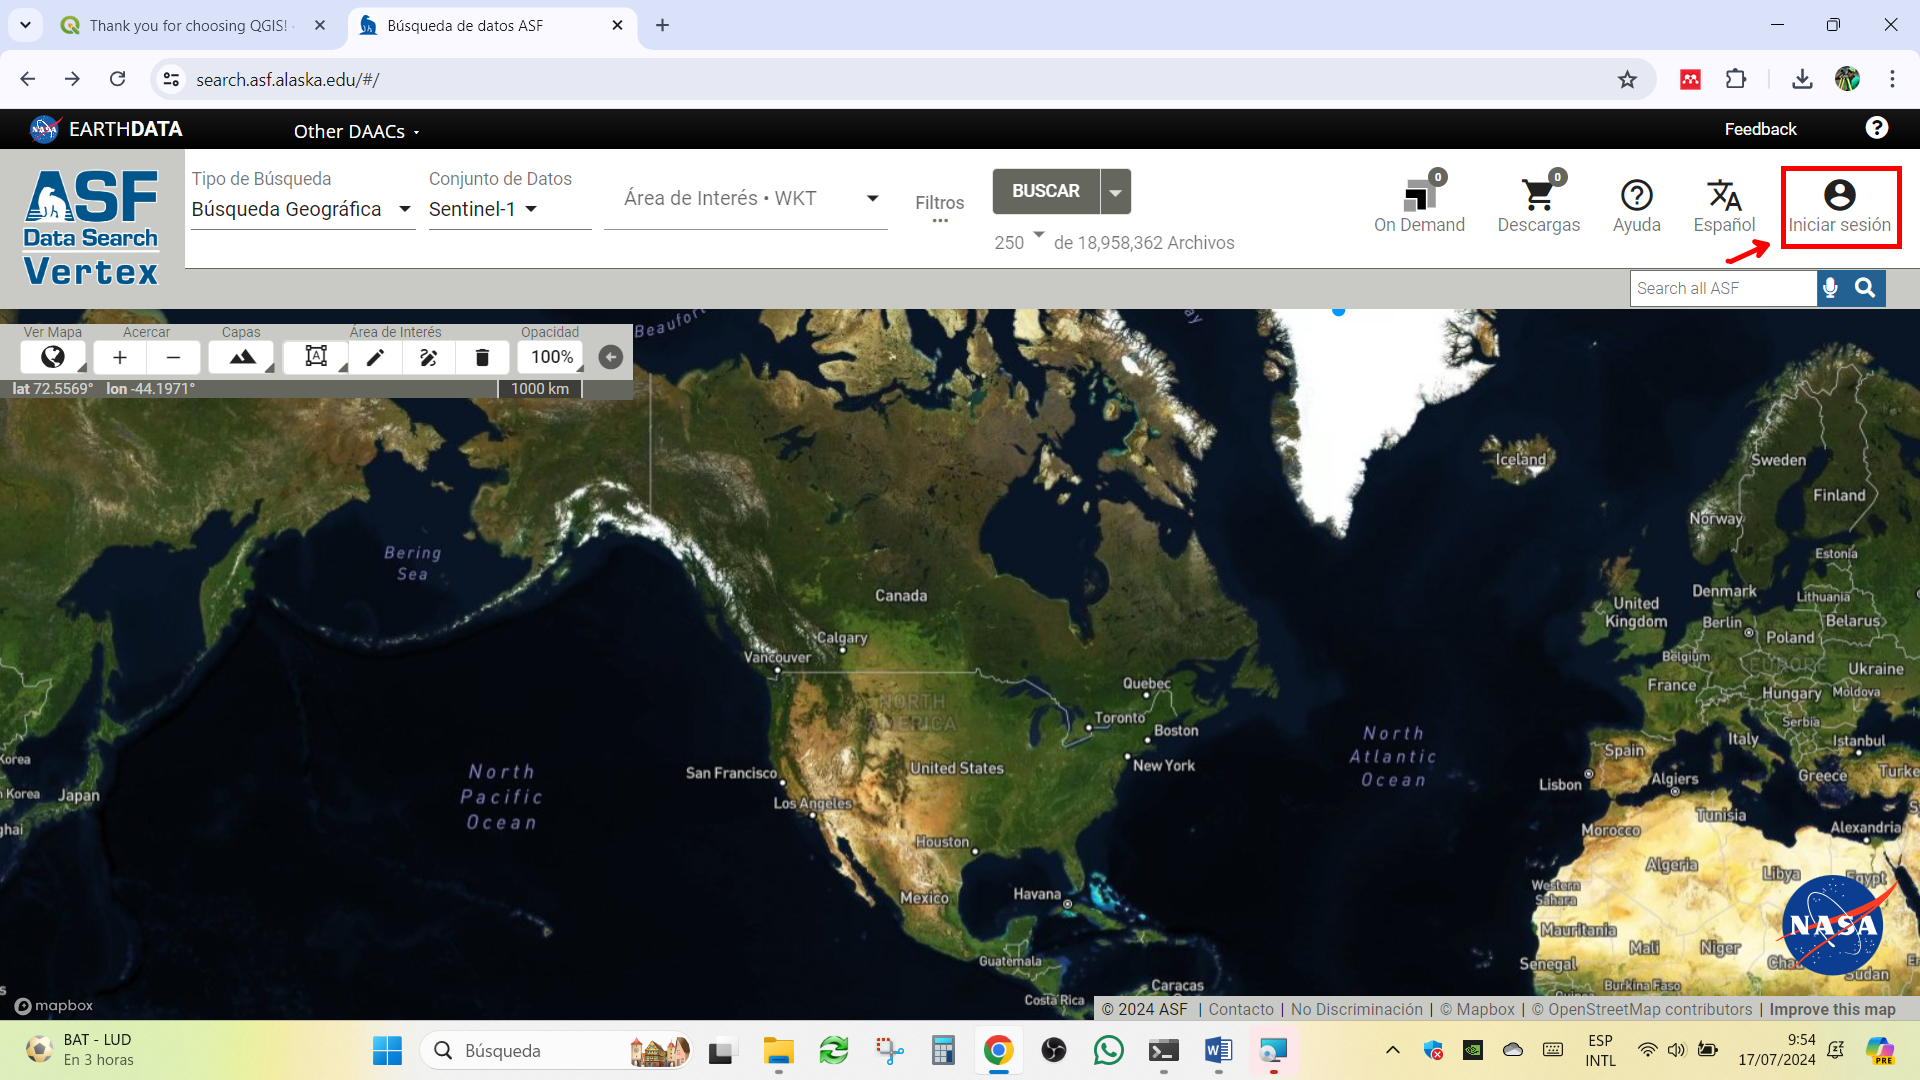Open the map layers mountain icon
The width and height of the screenshot is (1920, 1080).
[242, 357]
